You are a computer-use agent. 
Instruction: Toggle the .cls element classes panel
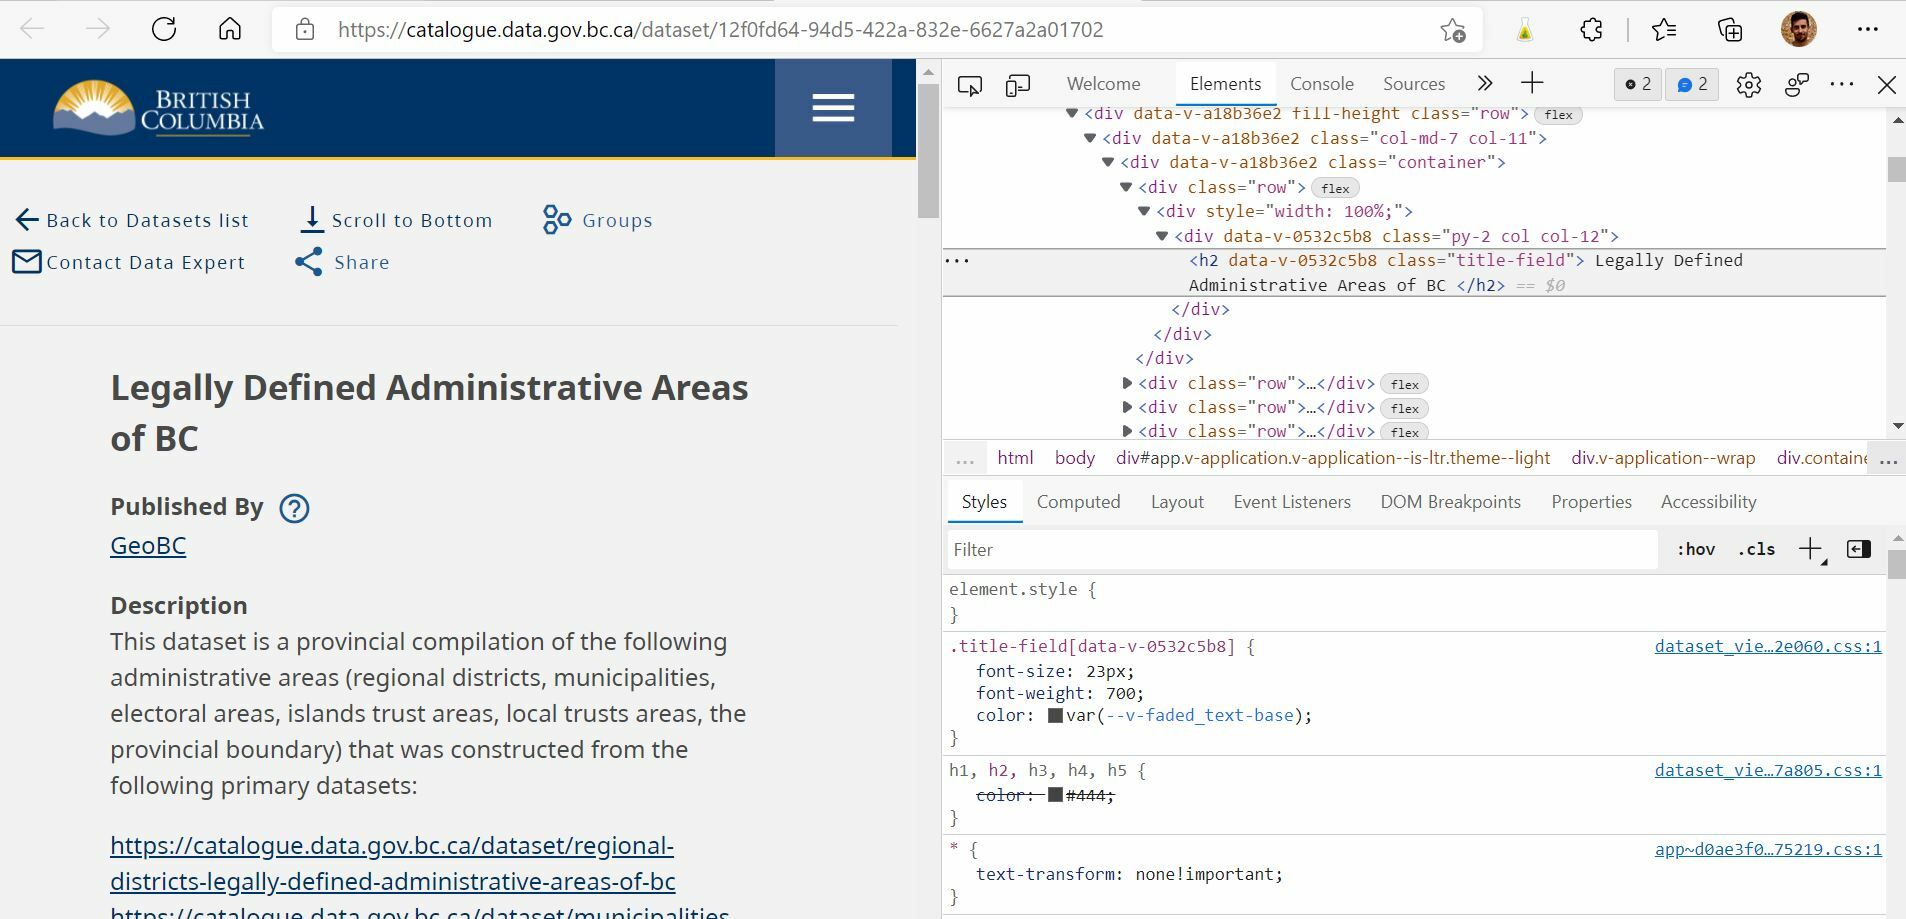click(1757, 549)
